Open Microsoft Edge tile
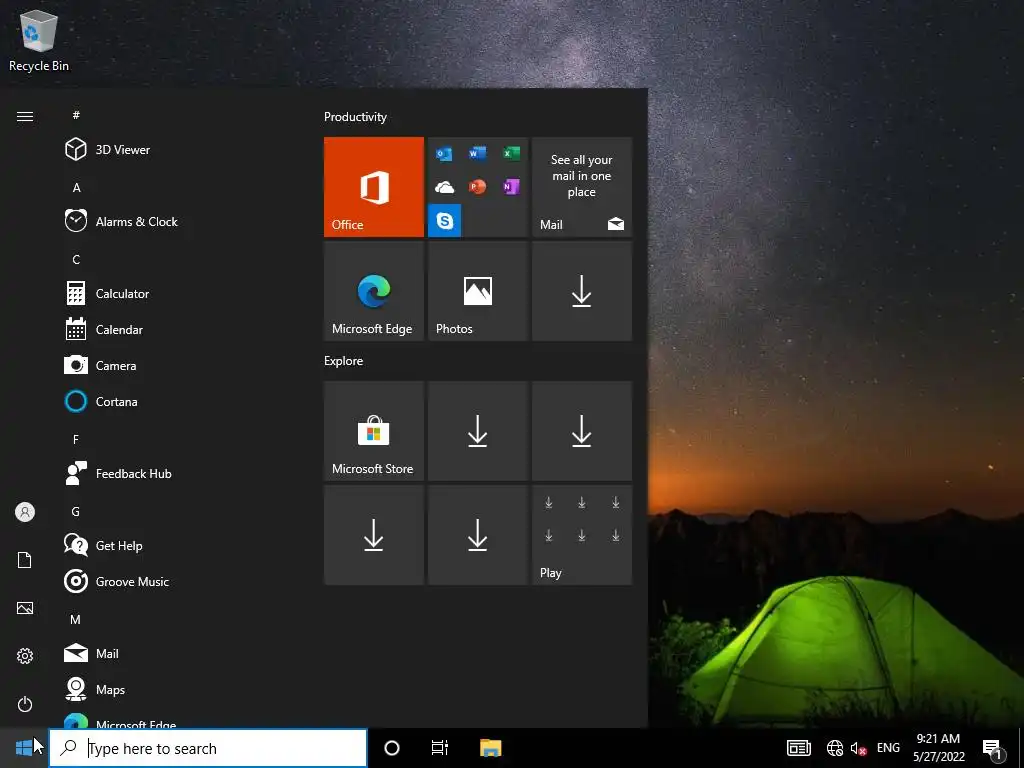1024x768 pixels. pyautogui.click(x=374, y=291)
